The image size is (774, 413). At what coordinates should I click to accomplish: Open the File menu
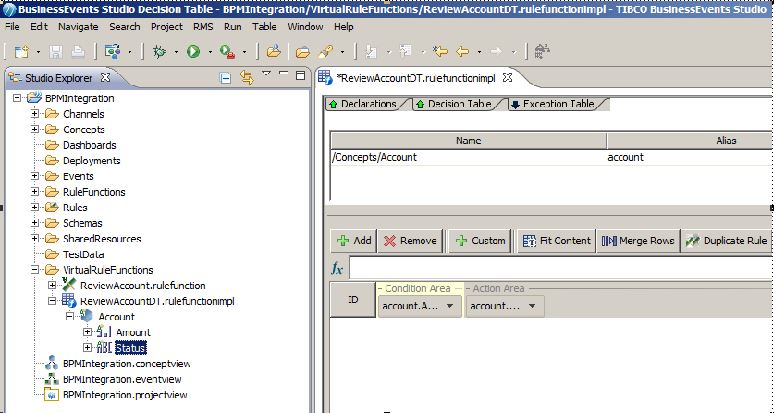(x=12, y=27)
